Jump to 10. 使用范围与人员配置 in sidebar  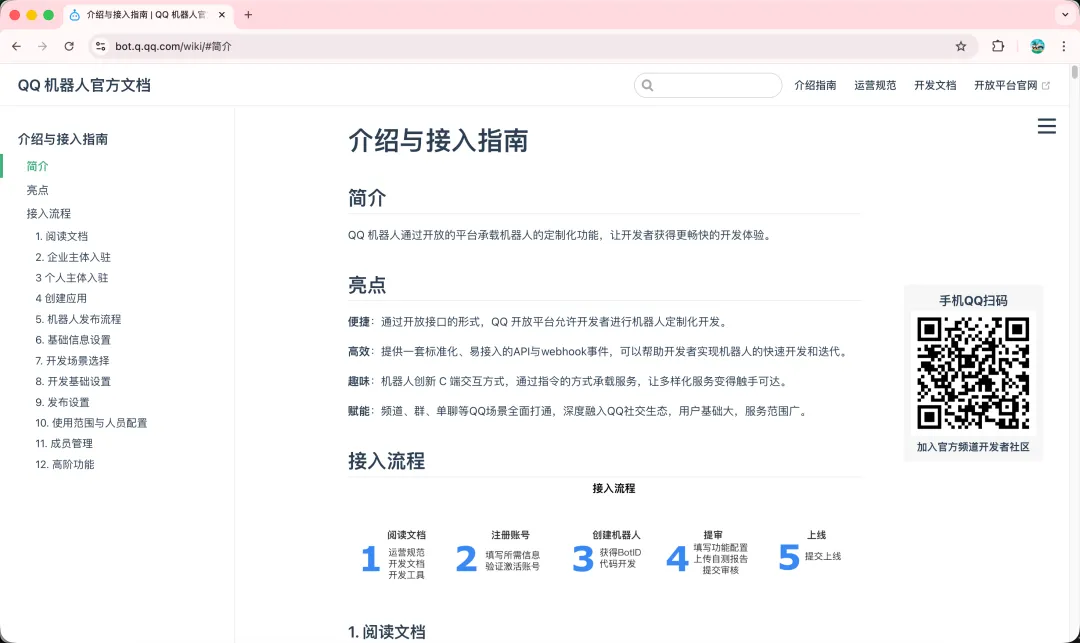tap(91, 423)
